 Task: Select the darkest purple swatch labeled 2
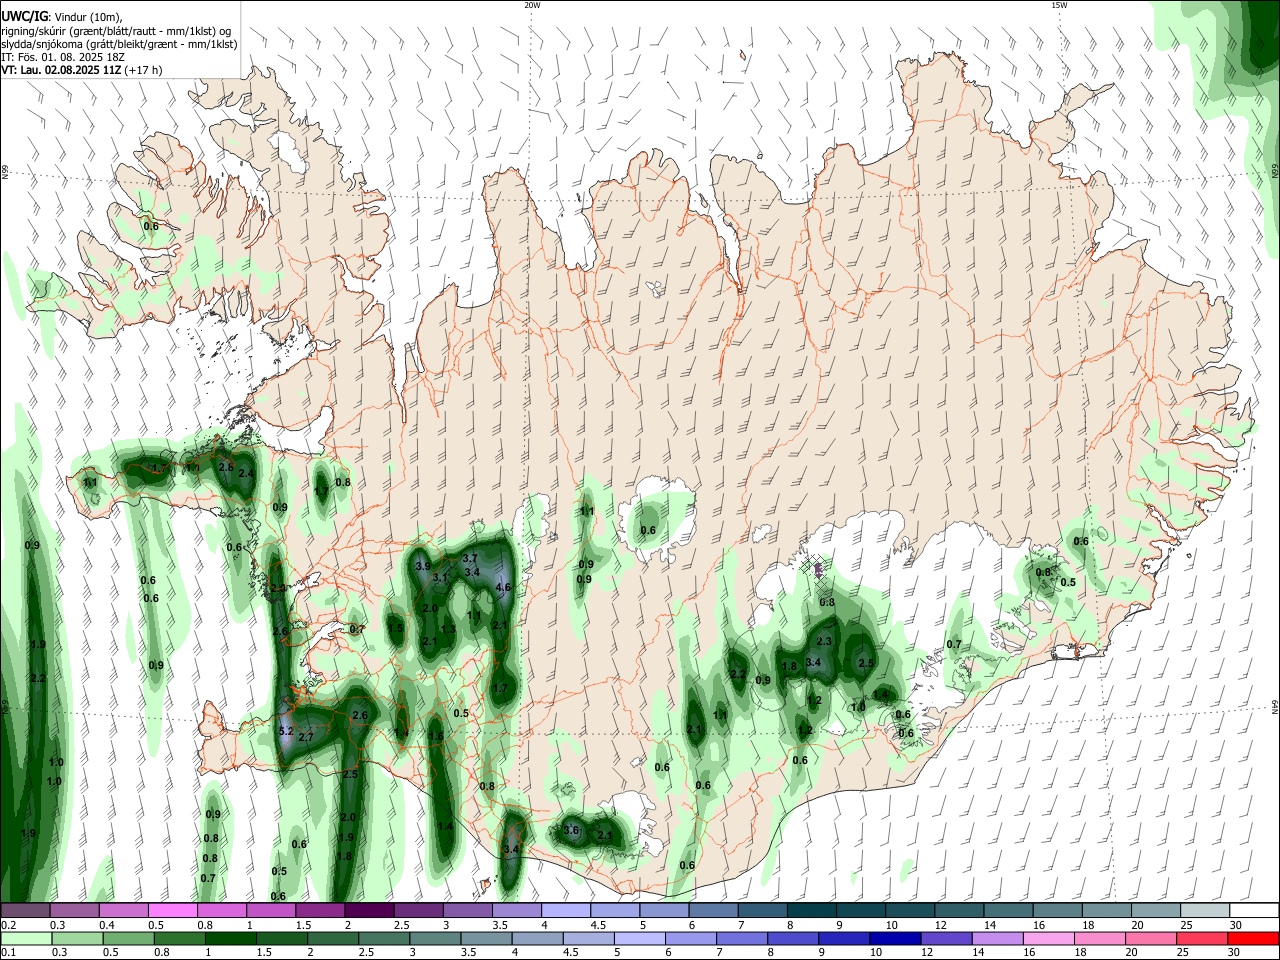[x=369, y=911]
